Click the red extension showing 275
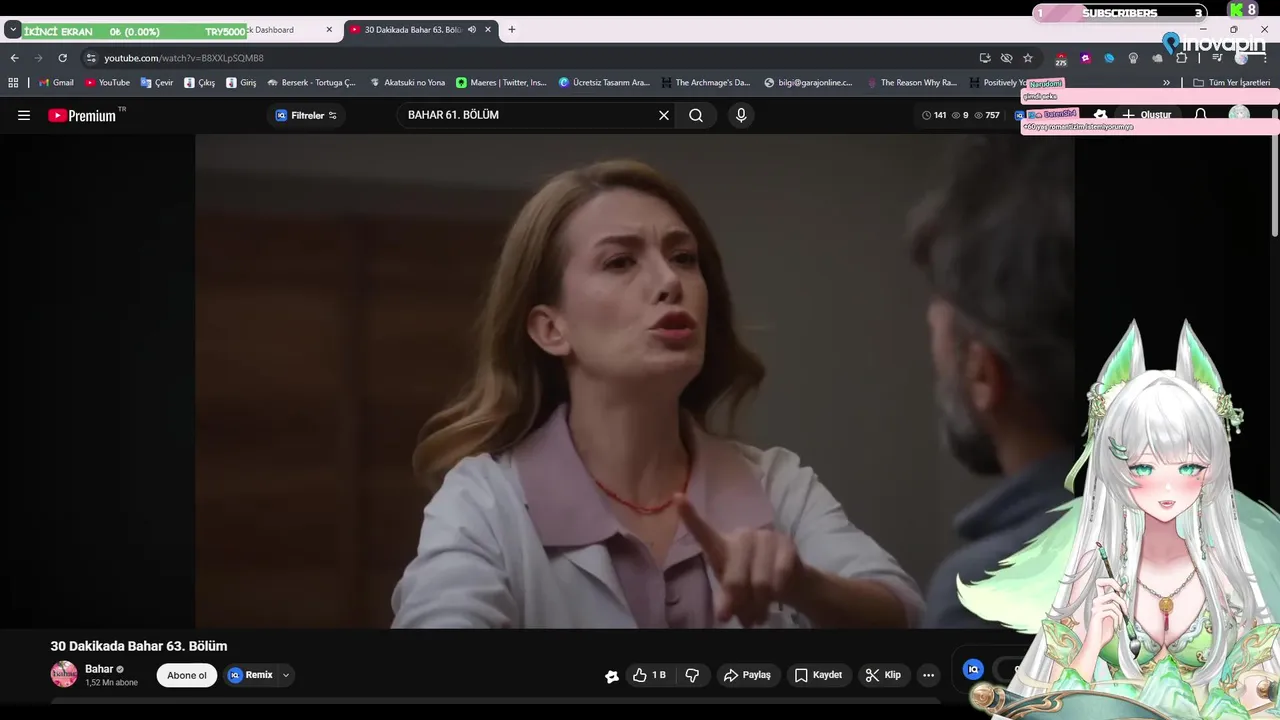The height and width of the screenshot is (720, 1280). point(1061,59)
